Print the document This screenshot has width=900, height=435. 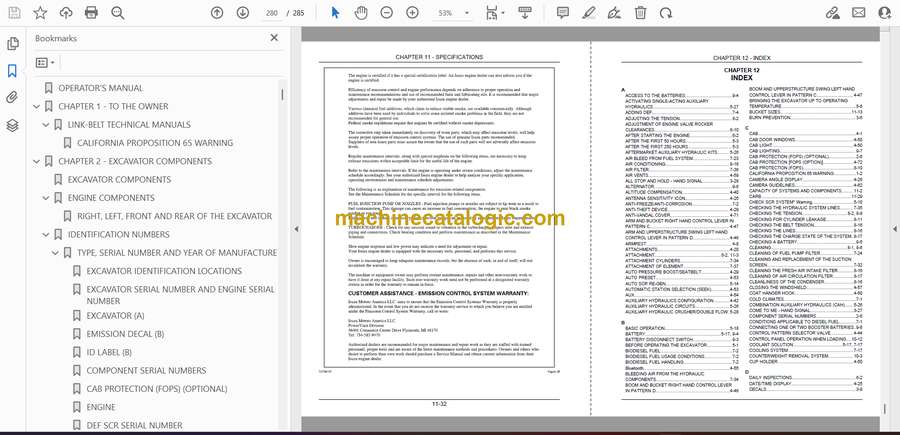91,13
